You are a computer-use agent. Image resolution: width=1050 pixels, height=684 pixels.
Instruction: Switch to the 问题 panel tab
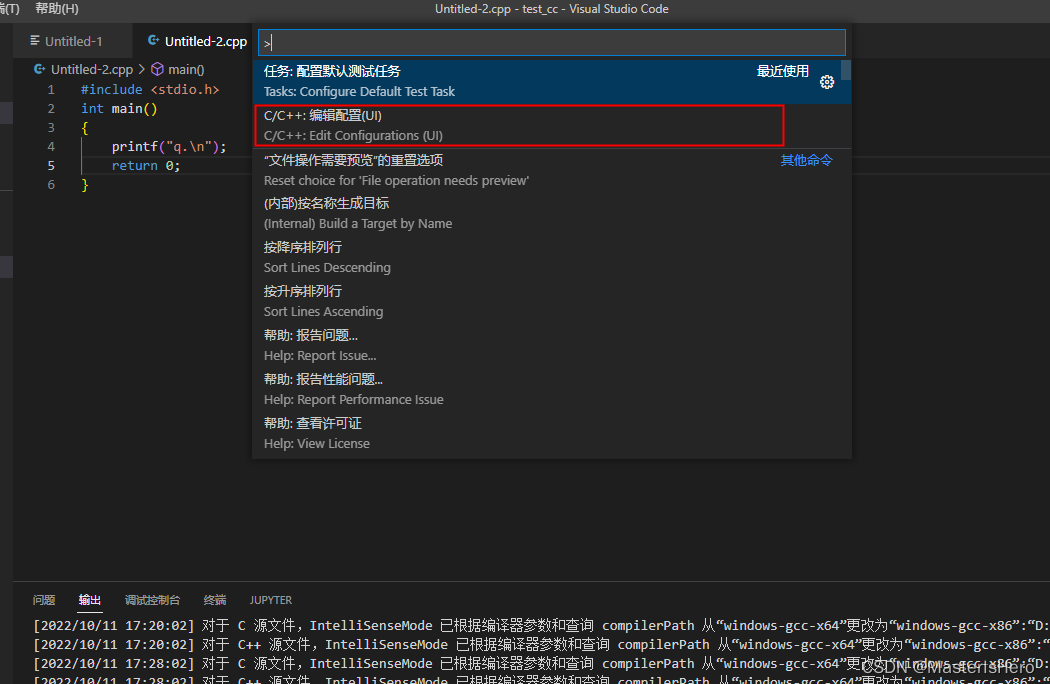[x=43, y=599]
